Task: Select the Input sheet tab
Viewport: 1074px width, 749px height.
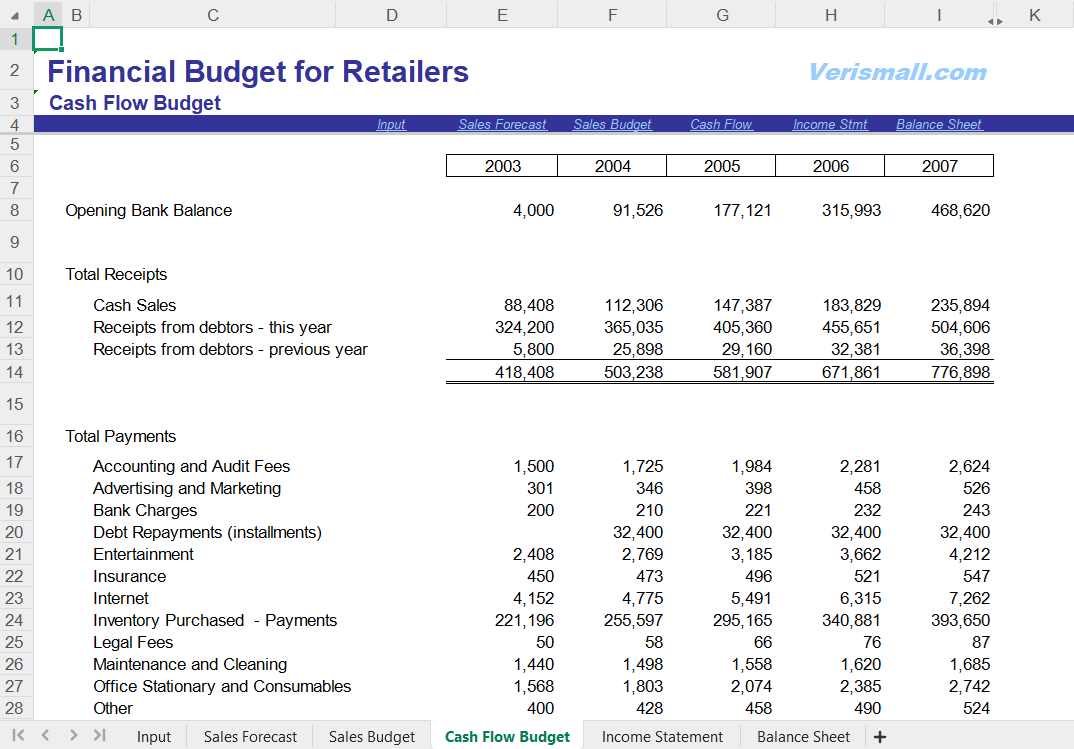Action: pos(154,737)
